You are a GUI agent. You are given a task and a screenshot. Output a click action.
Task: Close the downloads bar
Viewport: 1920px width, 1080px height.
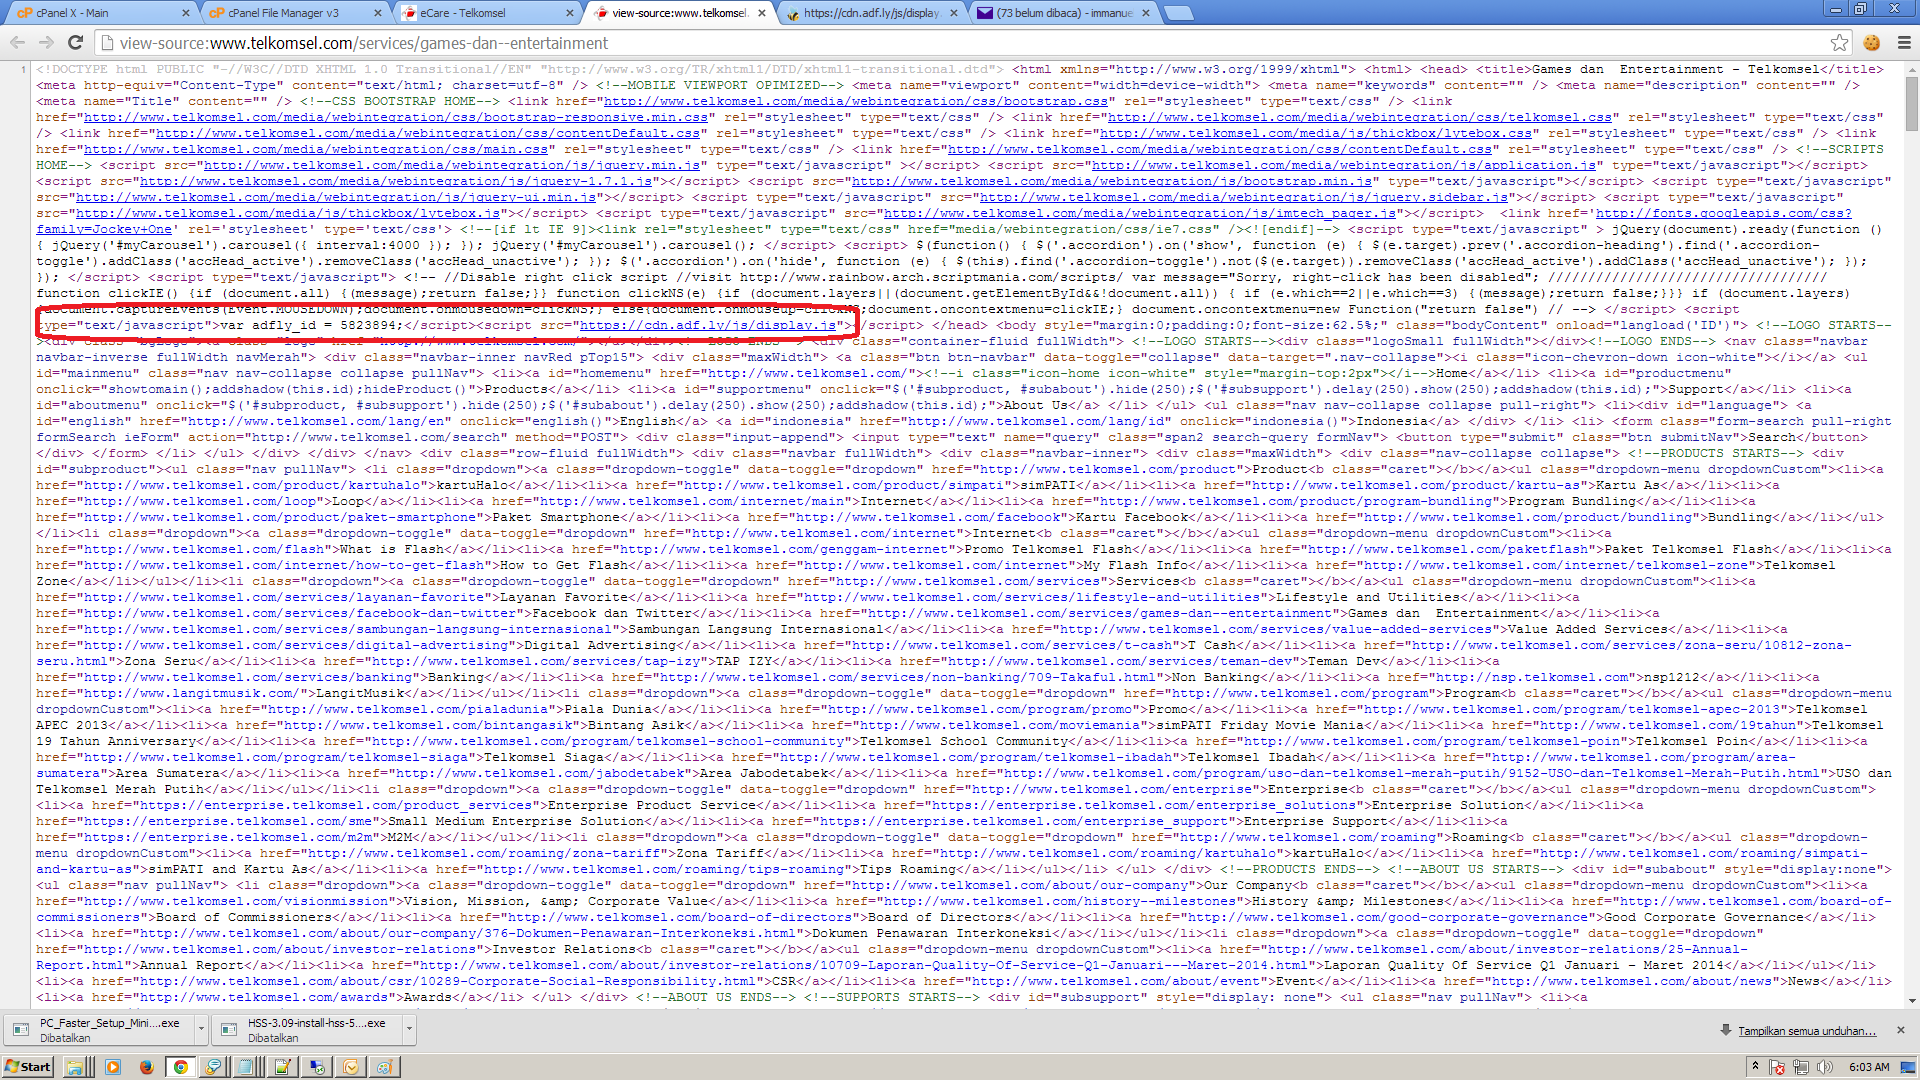tap(1901, 1030)
